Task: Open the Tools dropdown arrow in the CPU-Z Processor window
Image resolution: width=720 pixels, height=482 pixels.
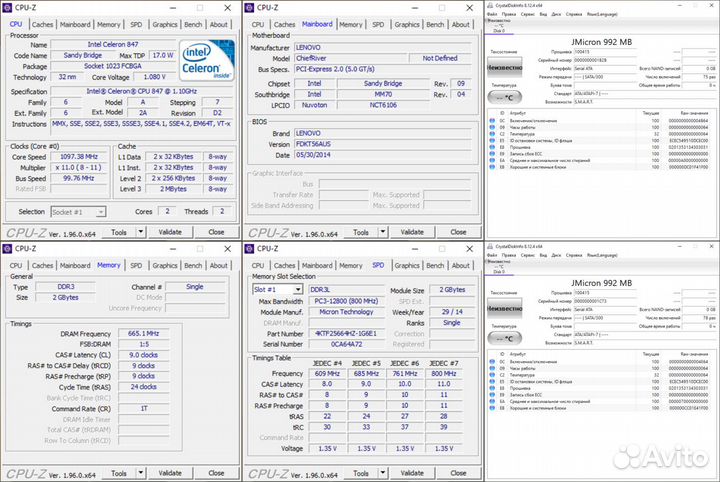Action: (141, 232)
